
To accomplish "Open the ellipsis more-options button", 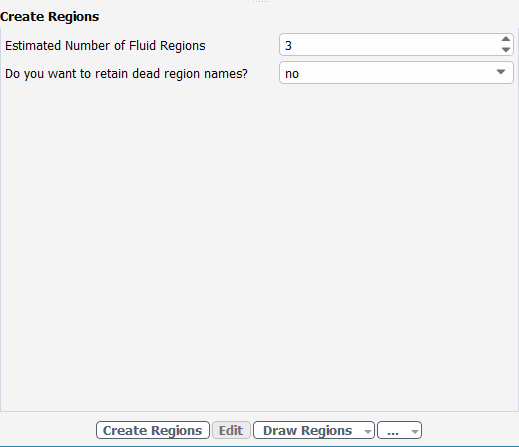I will click(x=393, y=430).
